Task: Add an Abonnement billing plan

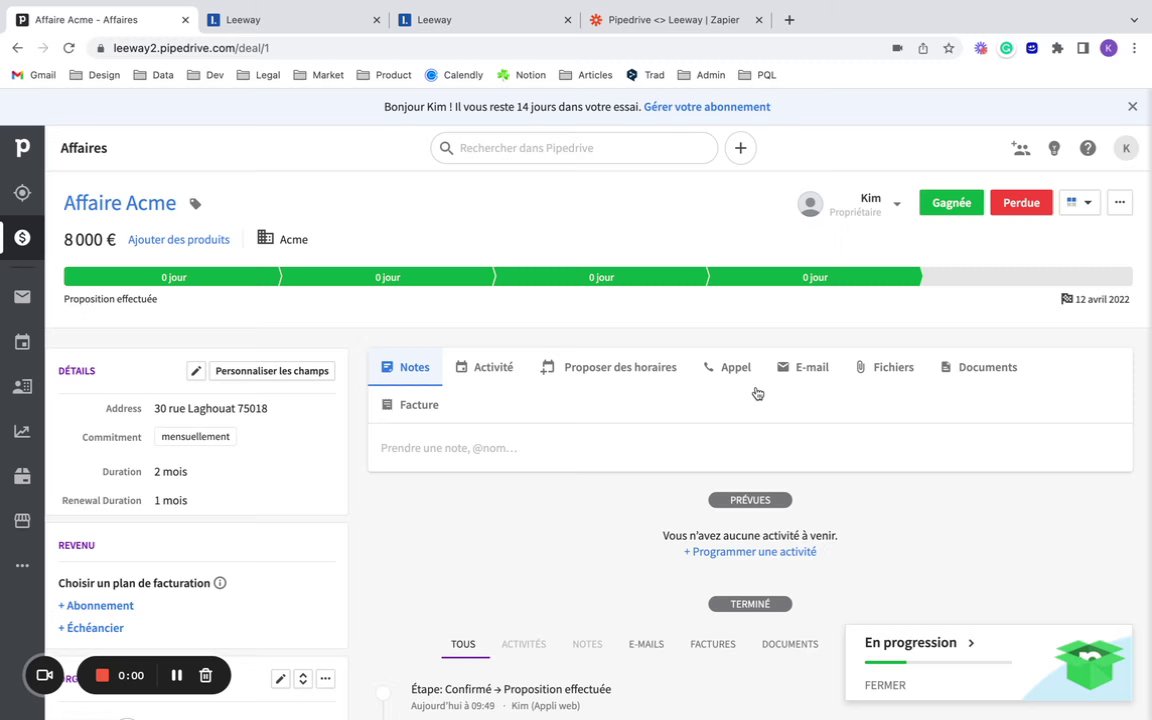Action: 96,606
